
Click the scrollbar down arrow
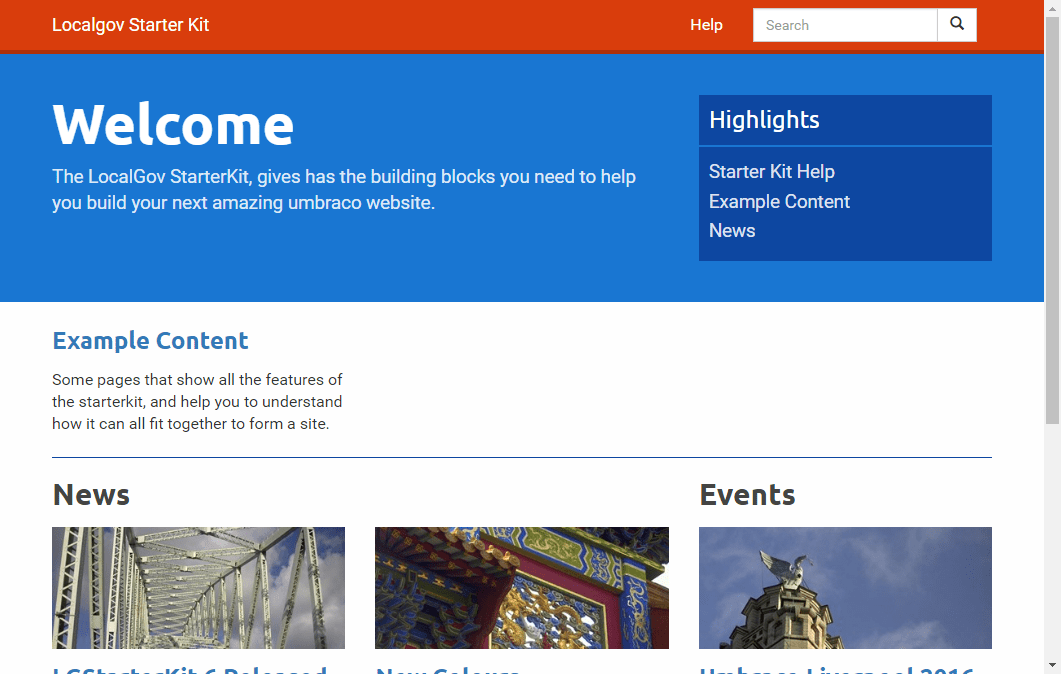(x=1052, y=665)
